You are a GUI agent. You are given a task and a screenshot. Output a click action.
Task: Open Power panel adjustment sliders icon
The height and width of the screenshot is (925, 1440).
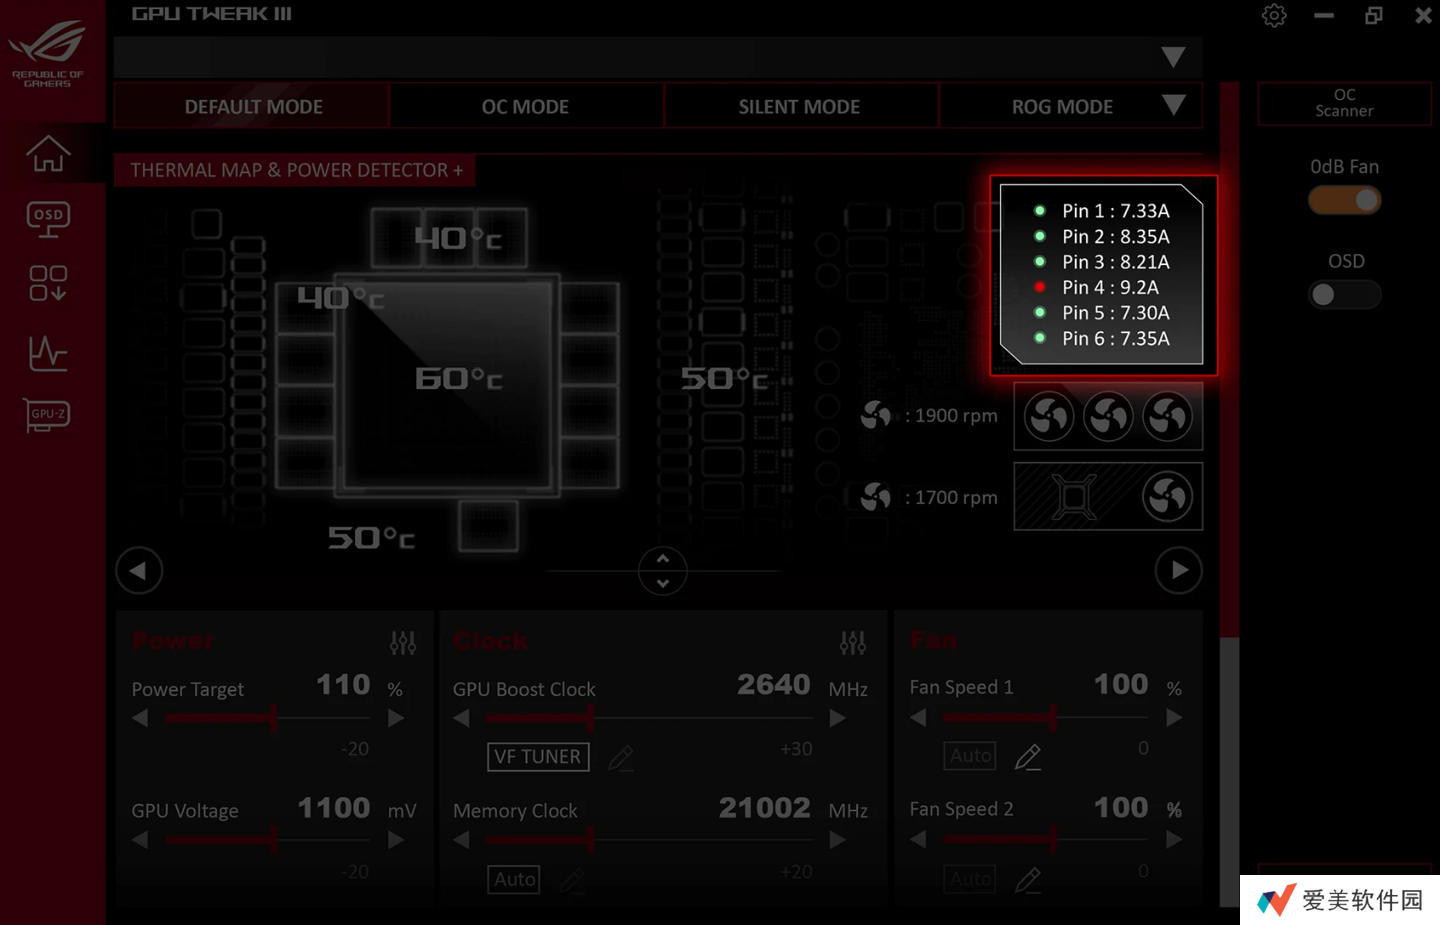(x=403, y=642)
